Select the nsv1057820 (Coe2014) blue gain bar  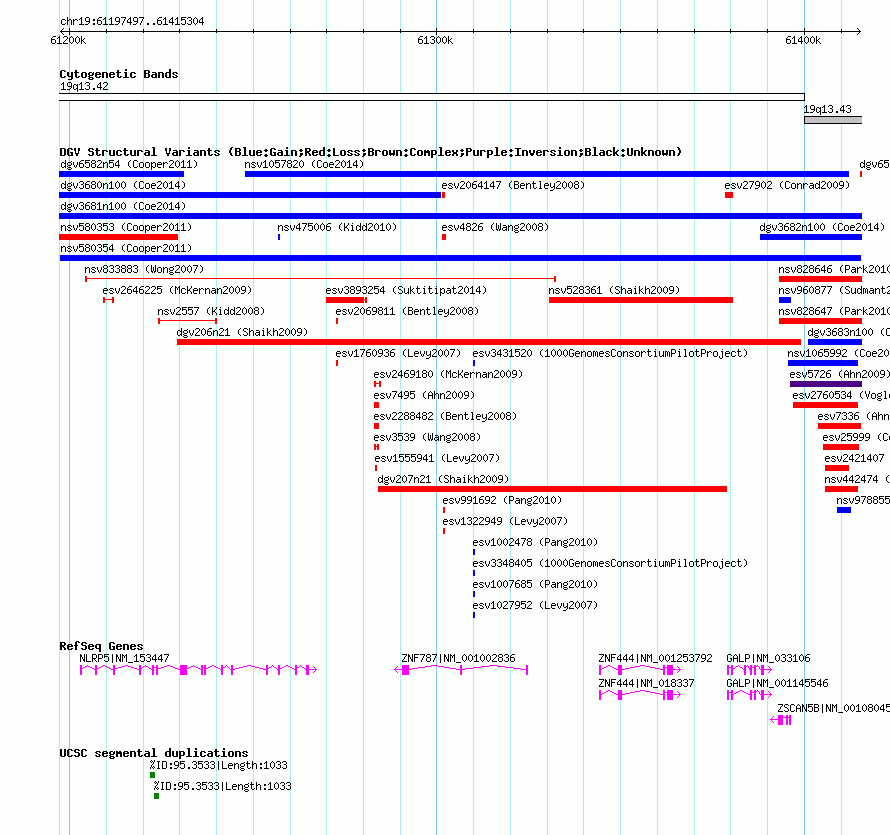click(x=547, y=174)
